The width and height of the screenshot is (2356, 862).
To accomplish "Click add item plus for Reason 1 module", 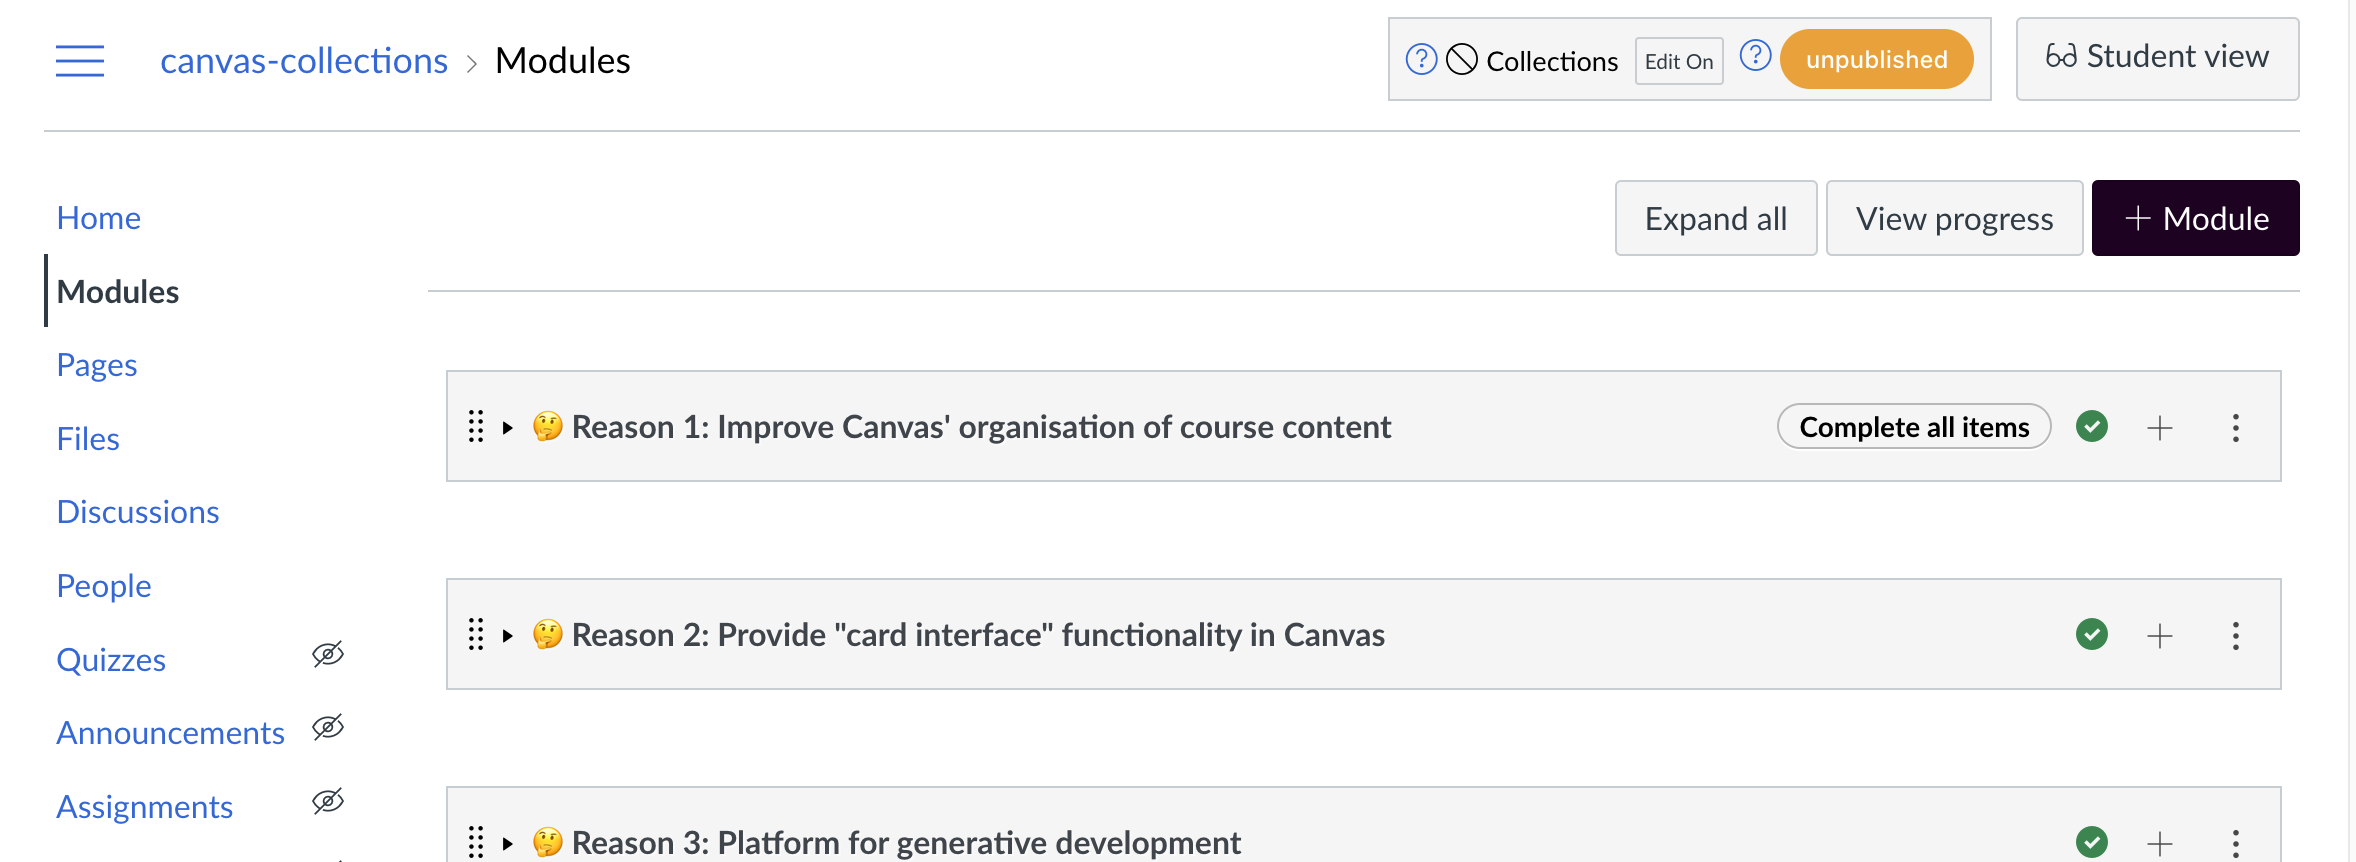I will click(2160, 428).
